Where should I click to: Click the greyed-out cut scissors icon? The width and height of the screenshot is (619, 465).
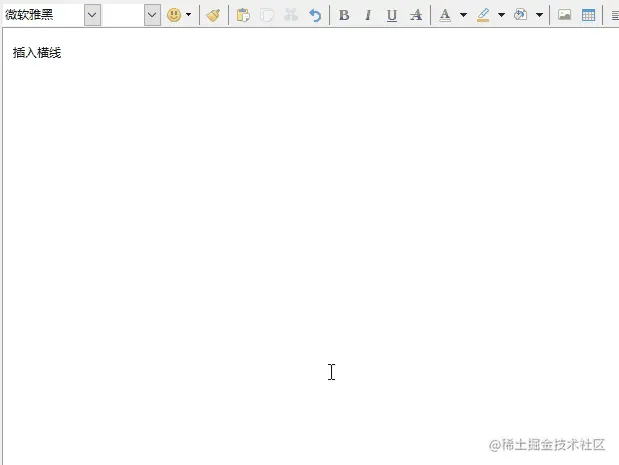click(x=291, y=15)
